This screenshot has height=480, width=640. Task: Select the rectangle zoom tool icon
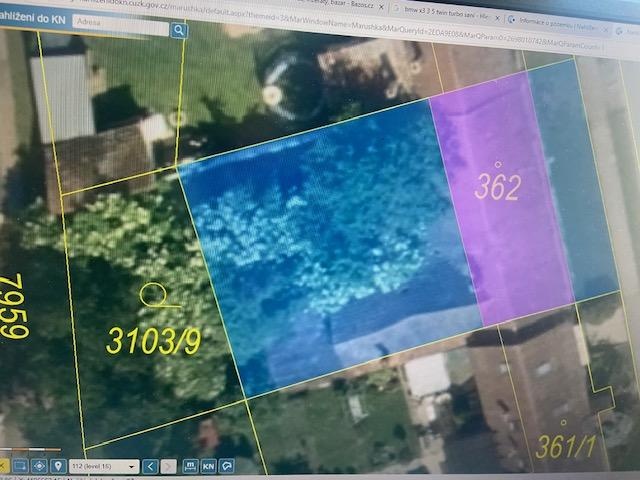coord(20,466)
